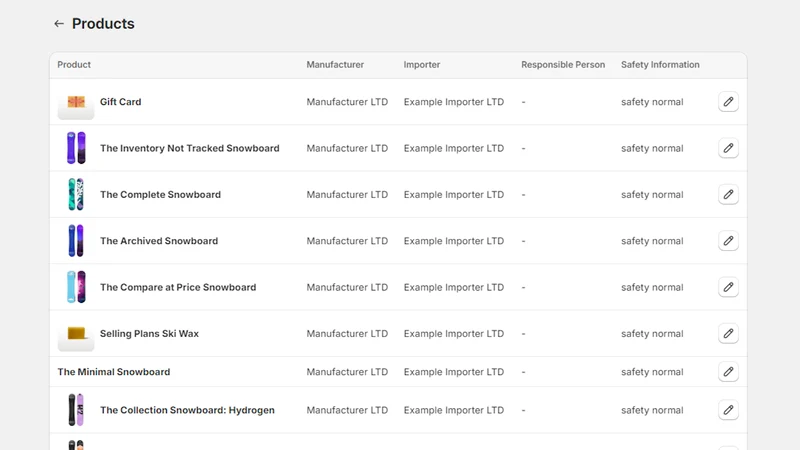Image resolution: width=800 pixels, height=450 pixels.
Task: Click the Responsible Person column header
Action: (x=563, y=65)
